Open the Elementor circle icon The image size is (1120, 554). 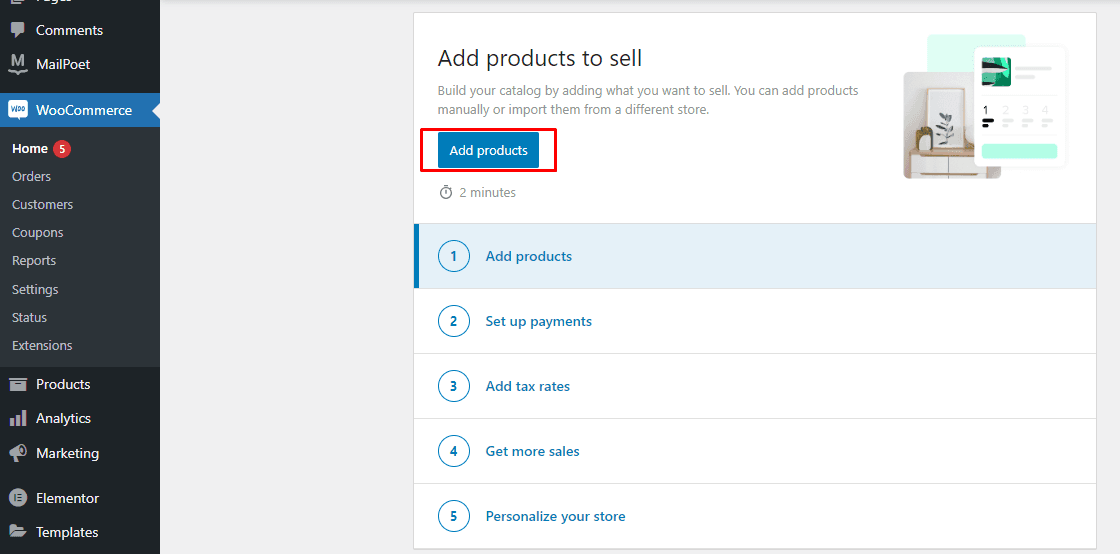click(18, 498)
